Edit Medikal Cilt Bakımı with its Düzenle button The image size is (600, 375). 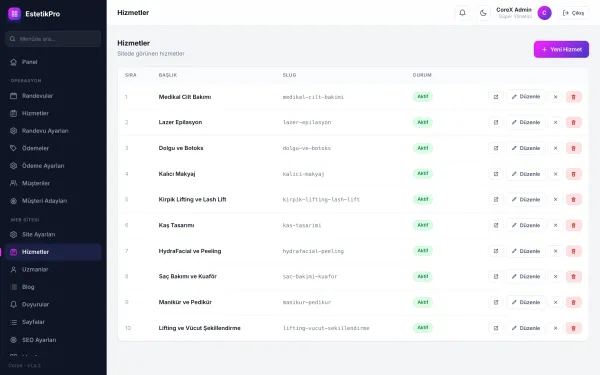[x=526, y=97]
